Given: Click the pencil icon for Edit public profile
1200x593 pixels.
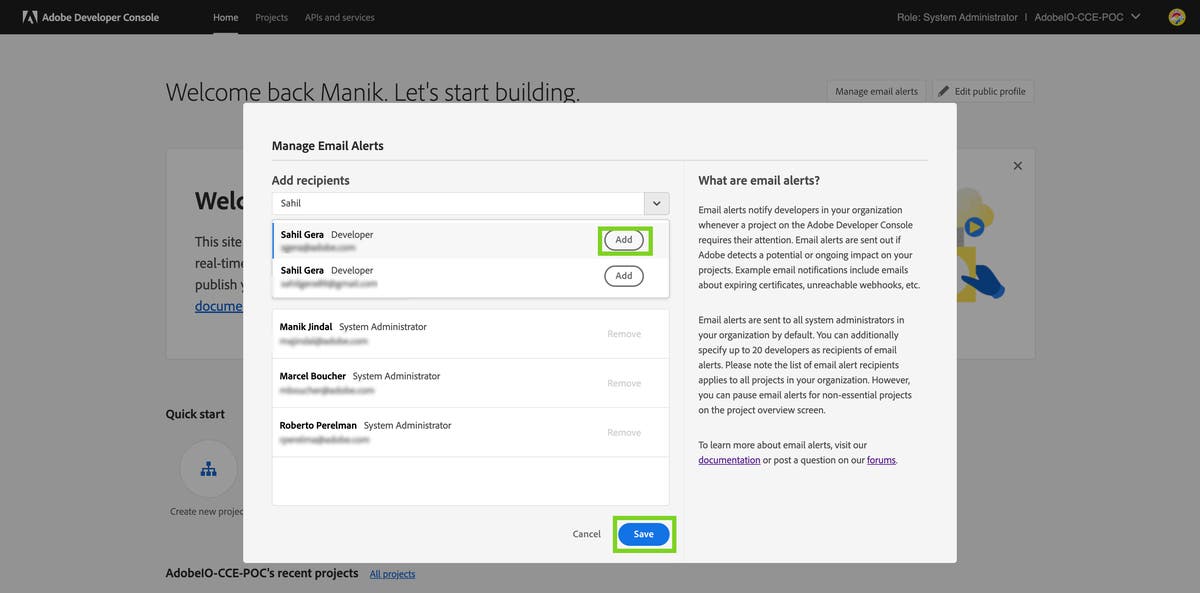Looking at the screenshot, I should 943,91.
